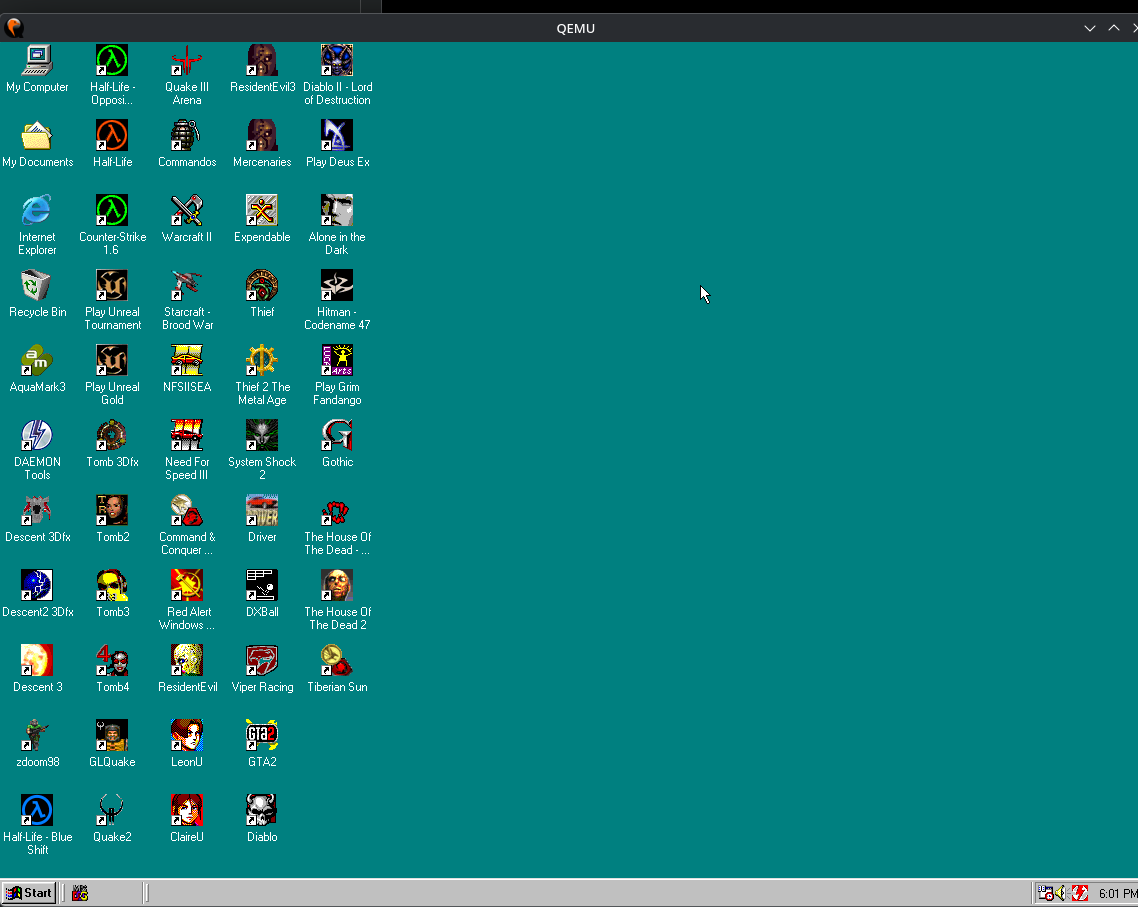The width and height of the screenshot is (1138, 907).
Task: Select the Tomb4 shortcut
Action: click(x=112, y=660)
